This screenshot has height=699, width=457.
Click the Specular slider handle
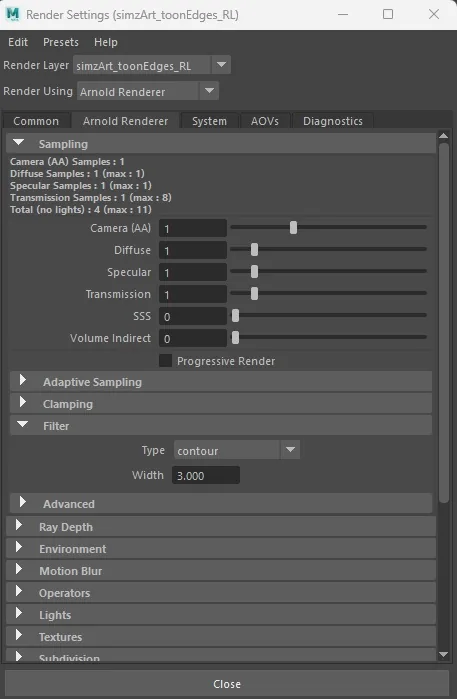tap(254, 271)
